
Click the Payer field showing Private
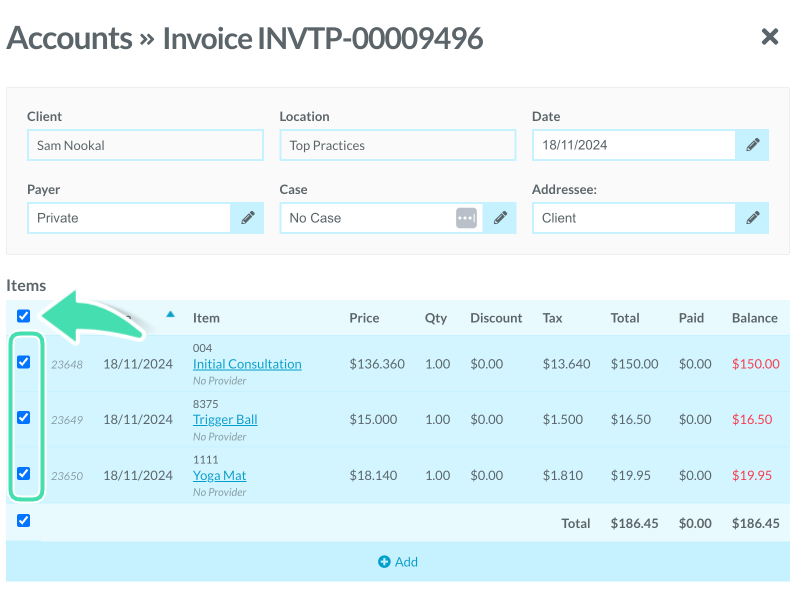pos(129,218)
